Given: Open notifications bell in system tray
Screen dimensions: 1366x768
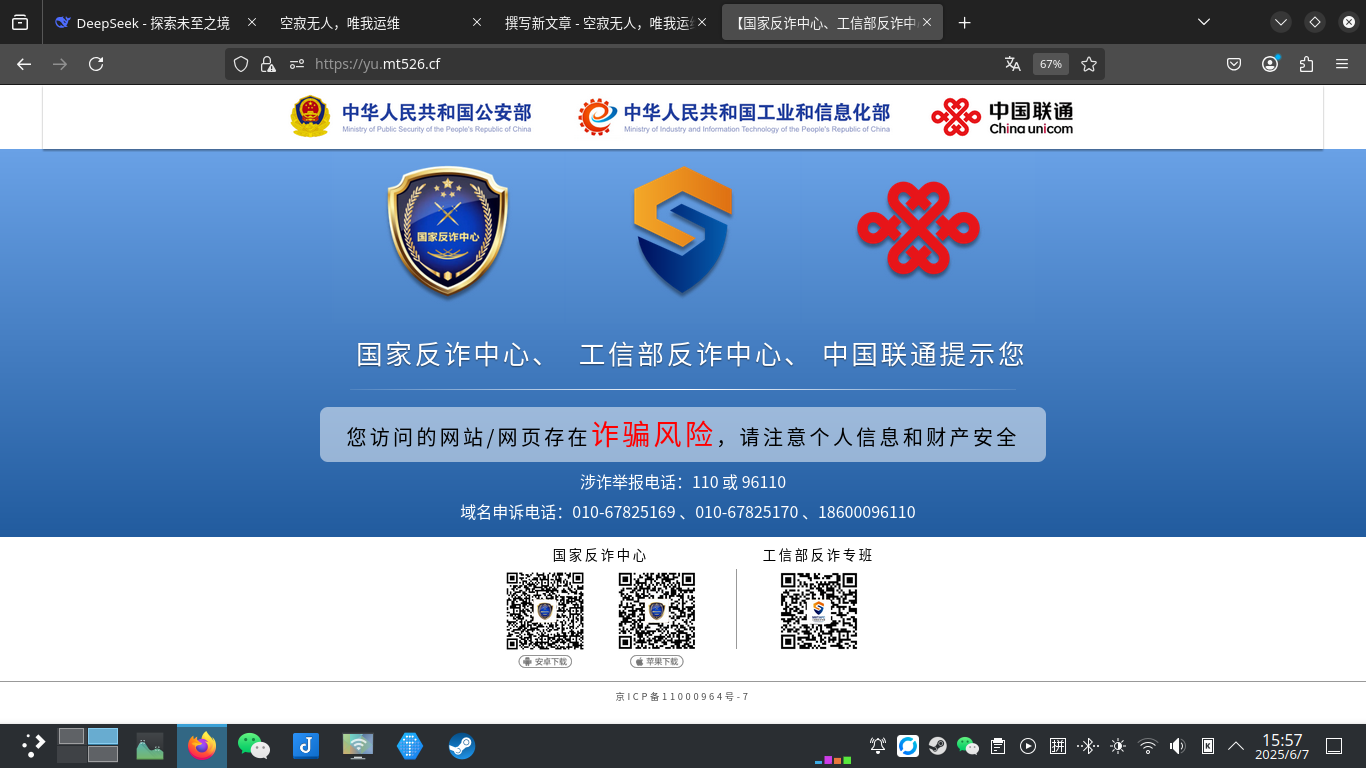Looking at the screenshot, I should pyautogui.click(x=878, y=746).
